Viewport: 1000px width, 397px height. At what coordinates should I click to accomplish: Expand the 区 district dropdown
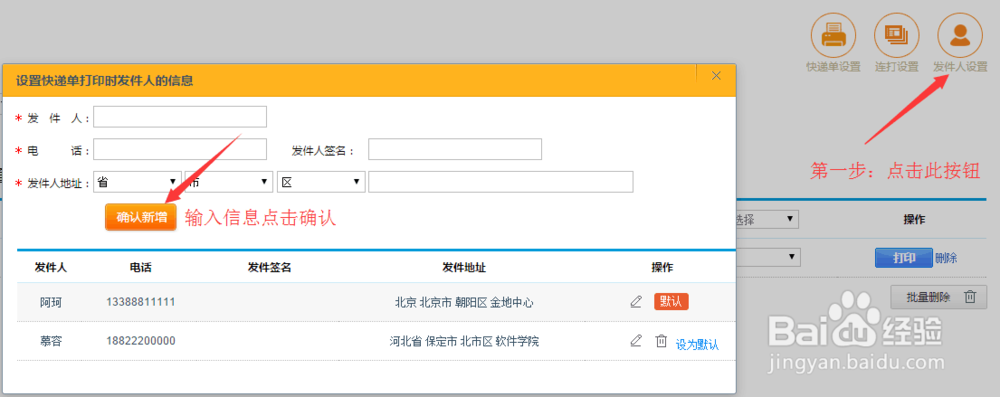click(x=321, y=182)
